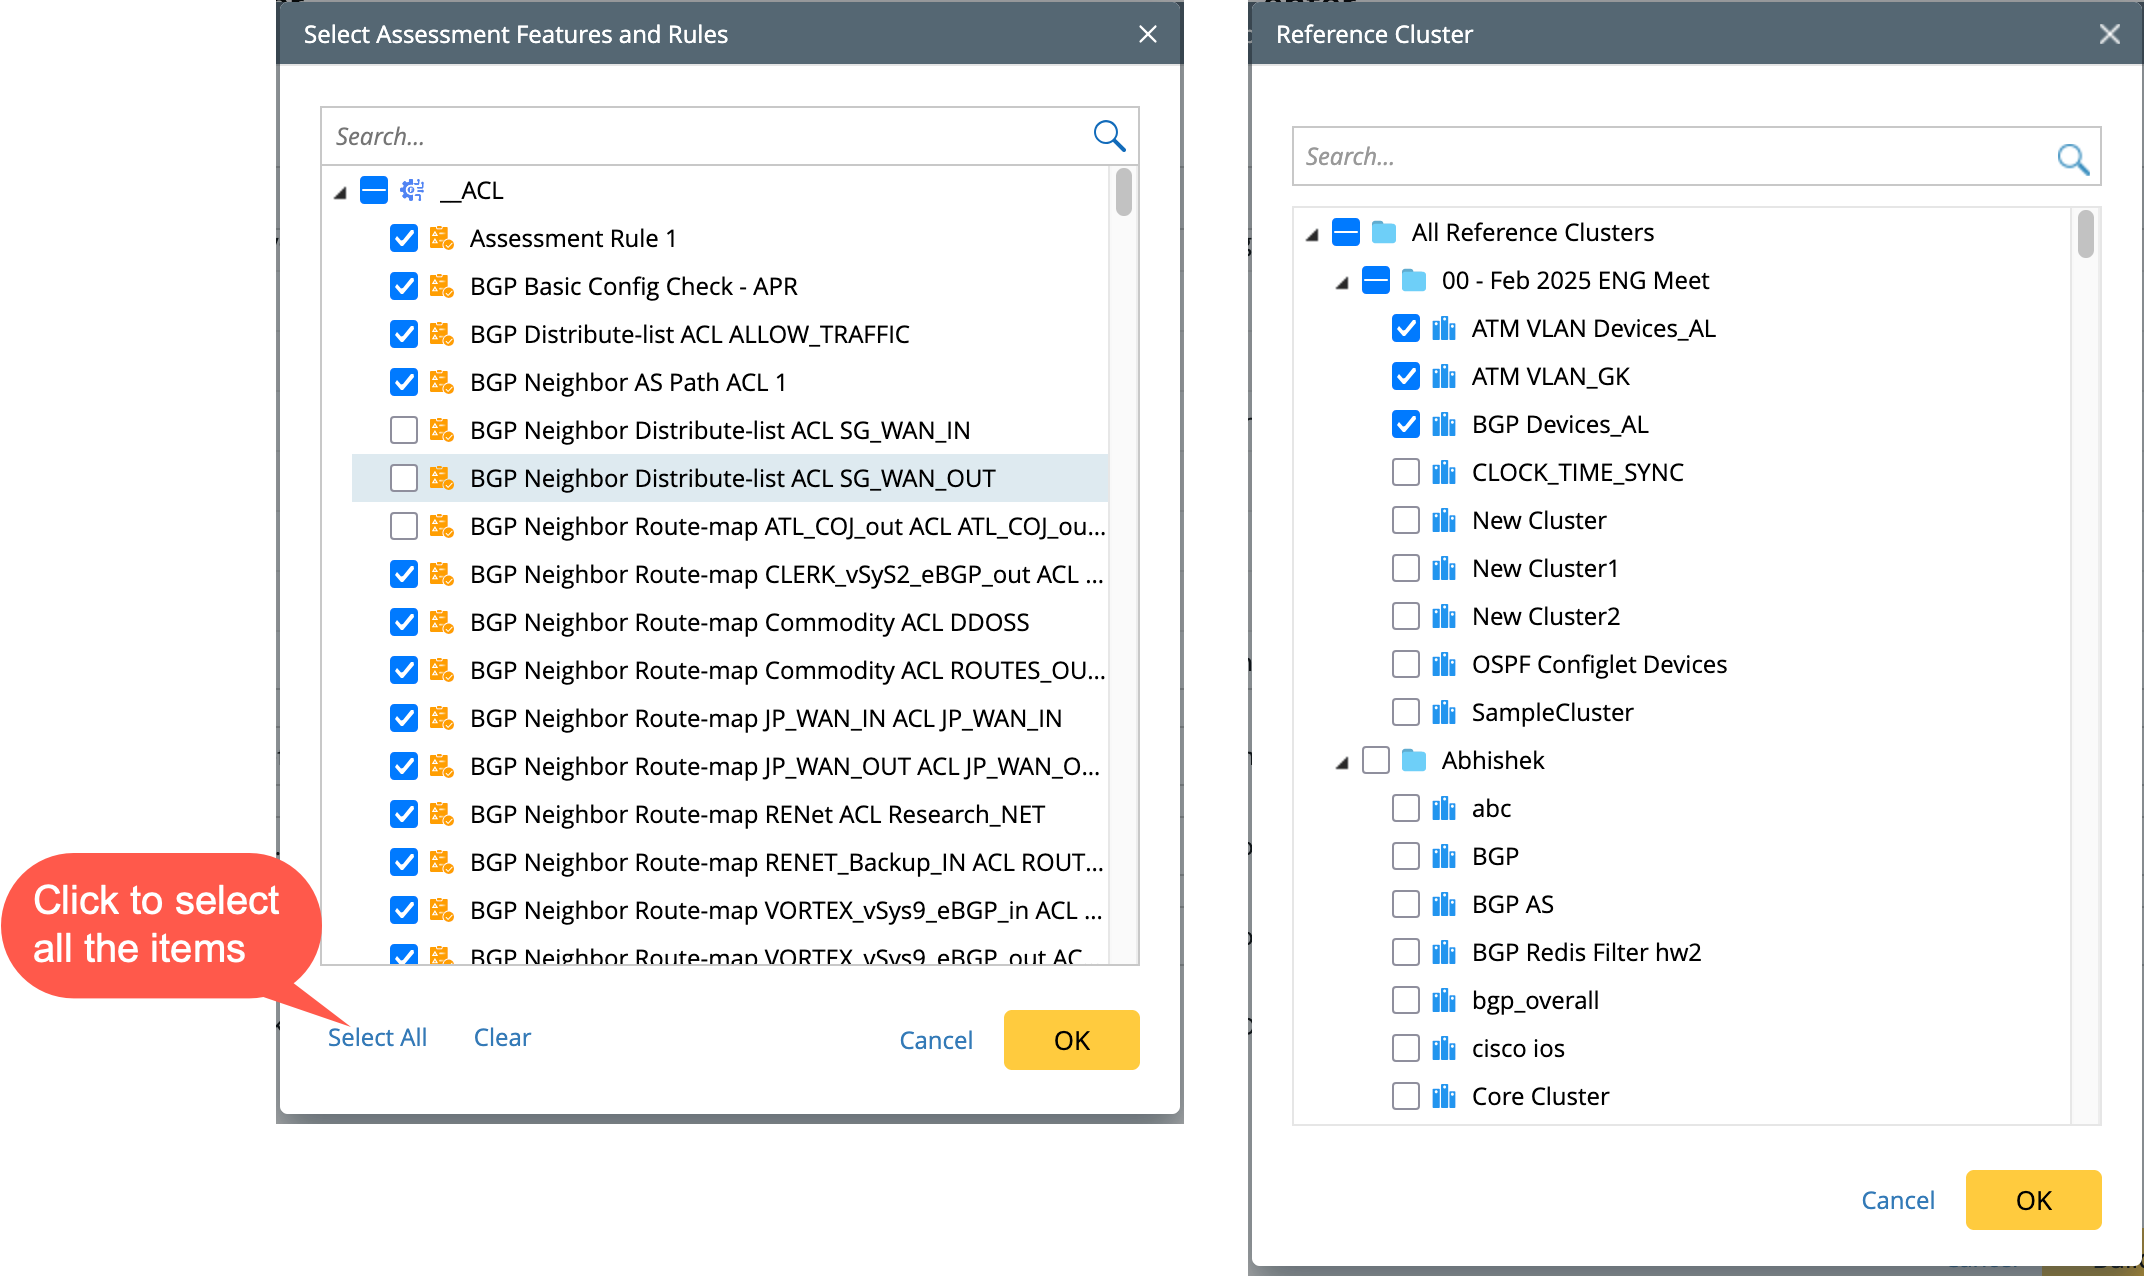Collapse the 00 - Feb 2025 ENG Meet folder

coord(1342,283)
